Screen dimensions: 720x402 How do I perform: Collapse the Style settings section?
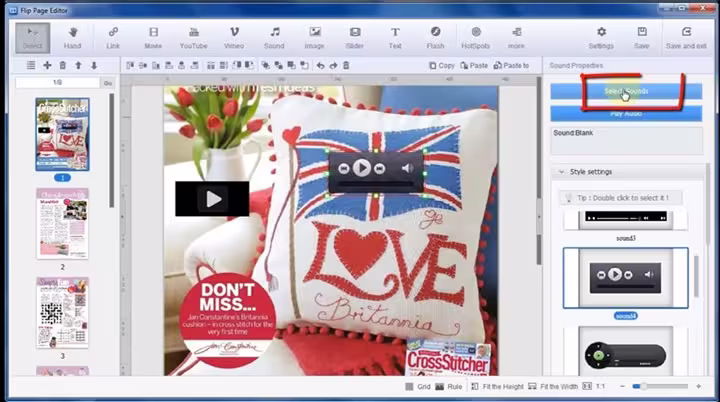(561, 172)
